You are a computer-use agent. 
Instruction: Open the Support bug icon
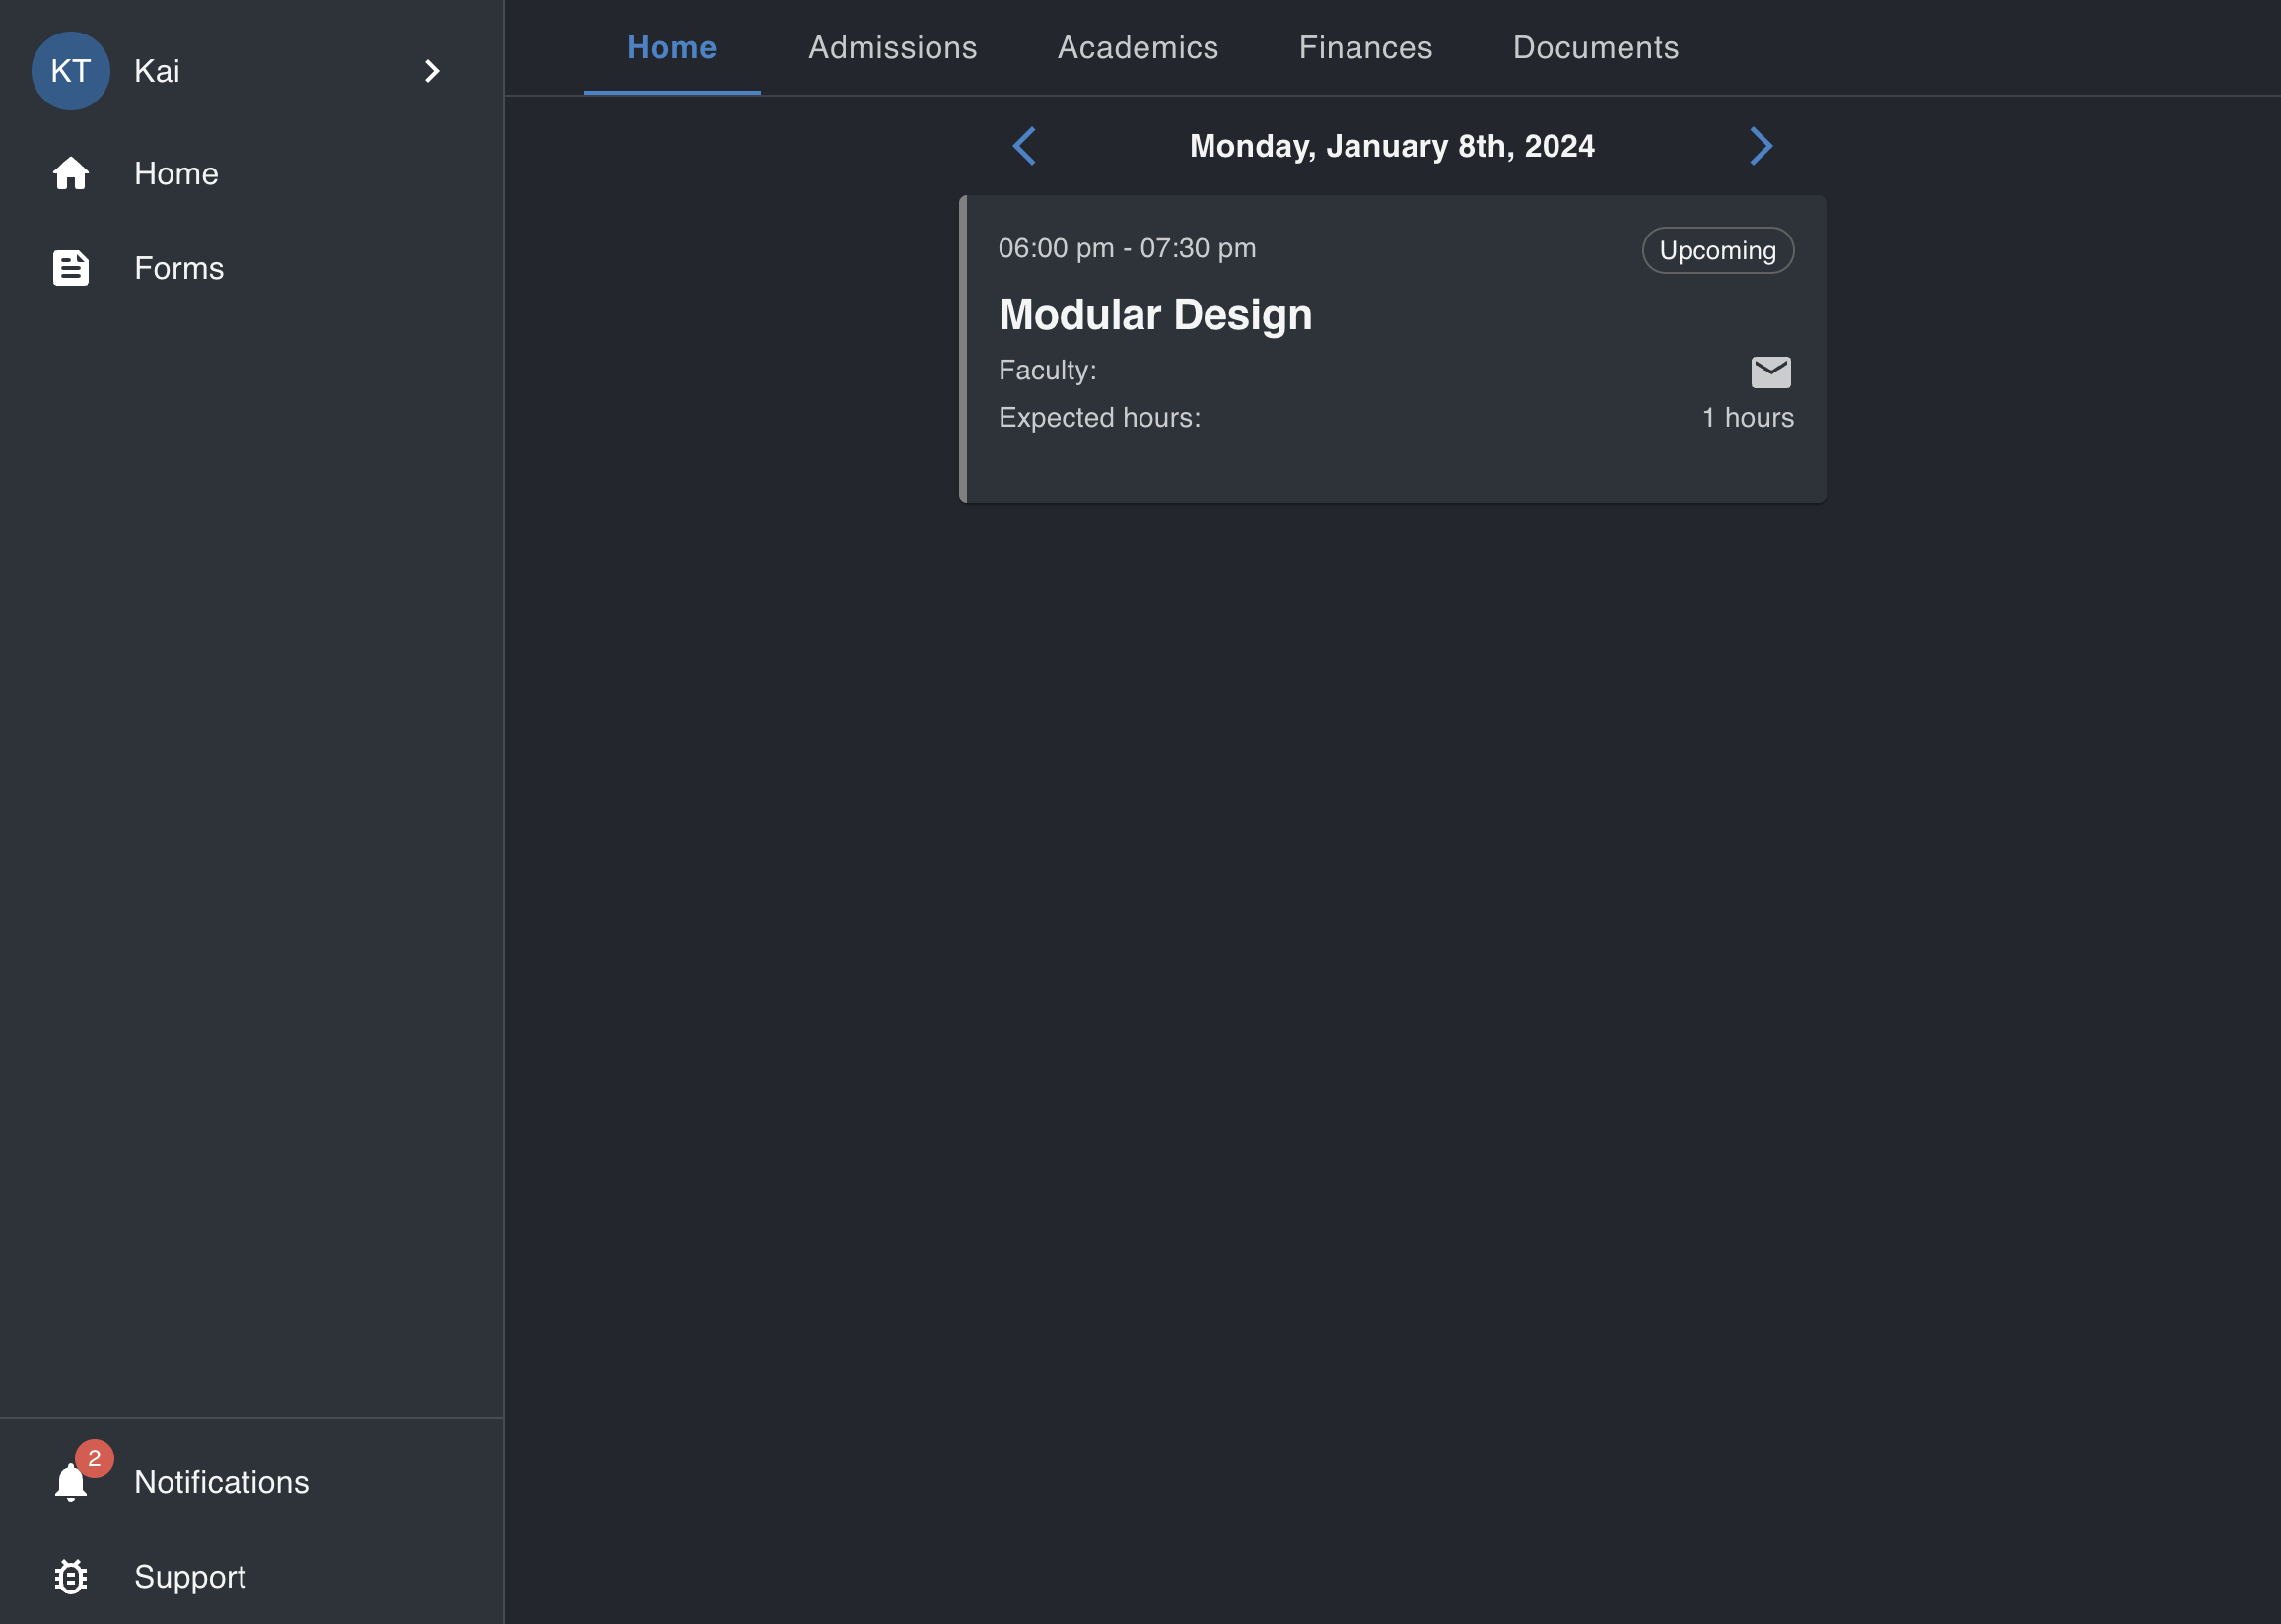[x=71, y=1577]
